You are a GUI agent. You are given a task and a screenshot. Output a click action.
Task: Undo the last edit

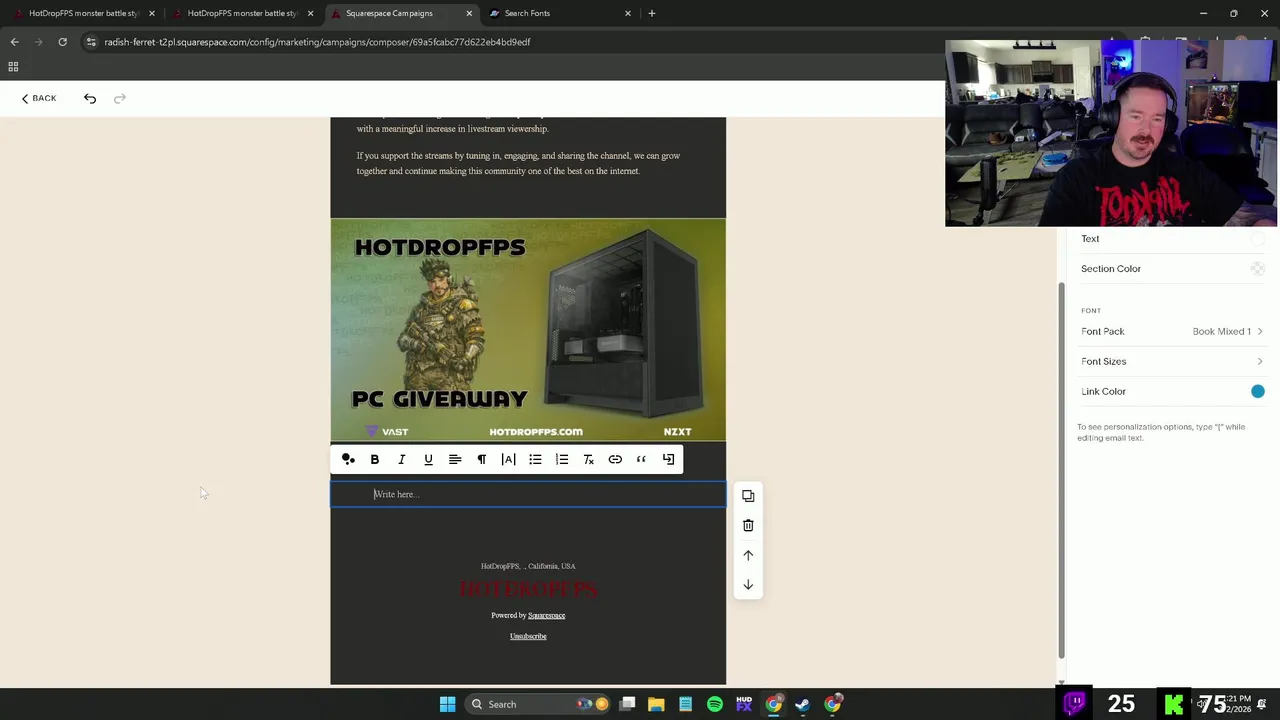pos(90,98)
